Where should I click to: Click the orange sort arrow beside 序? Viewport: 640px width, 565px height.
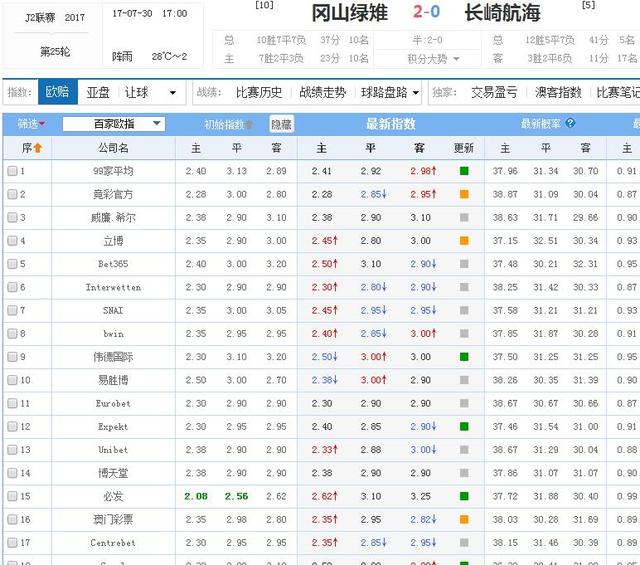(x=38, y=148)
